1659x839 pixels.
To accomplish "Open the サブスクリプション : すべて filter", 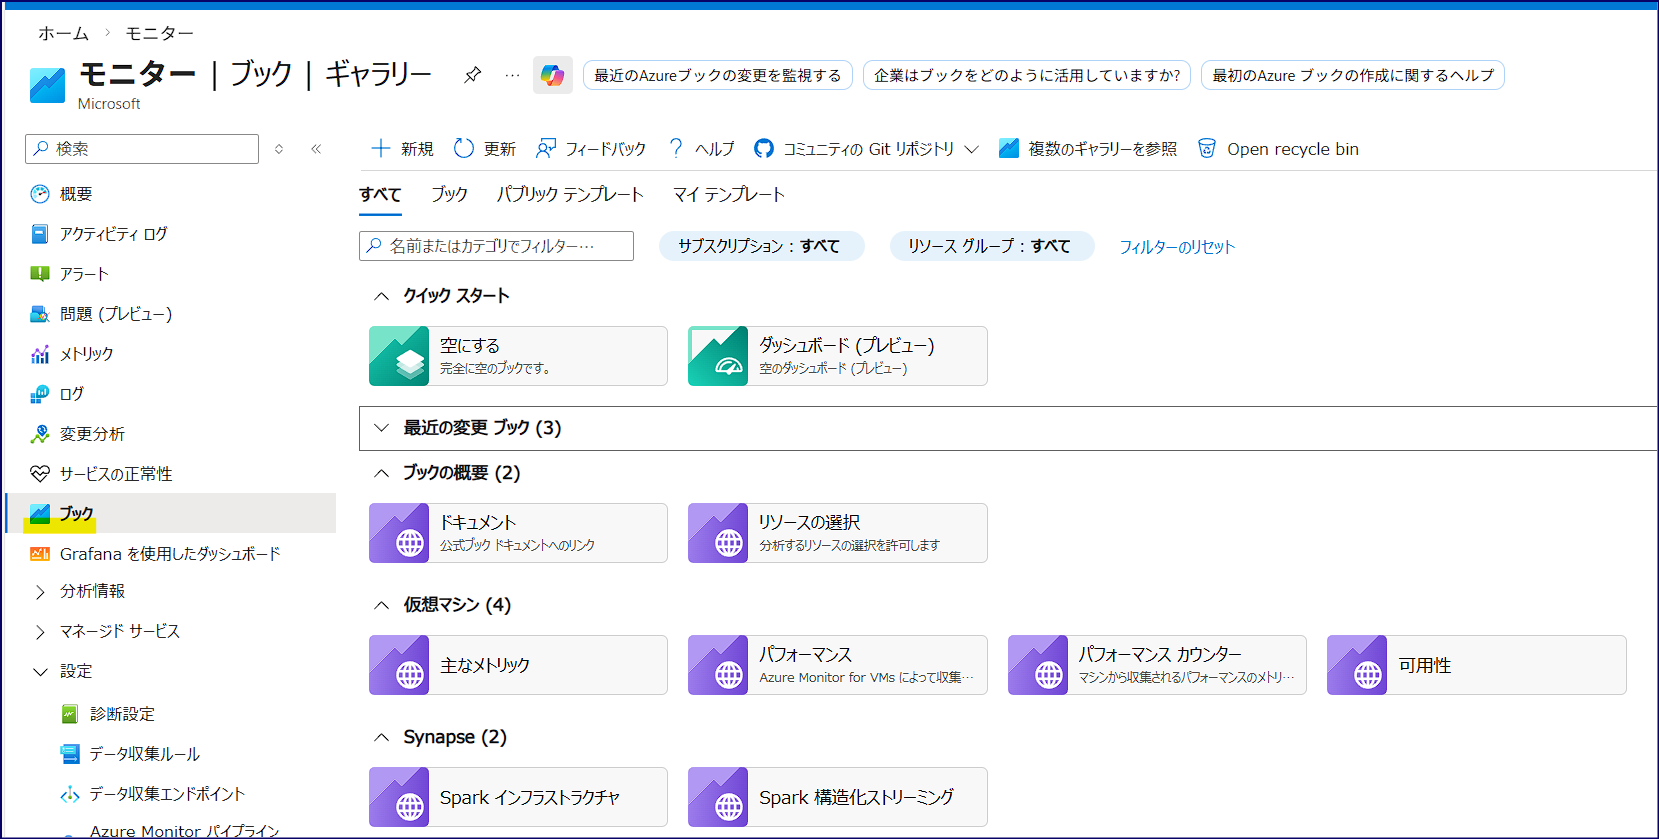I will (761, 246).
